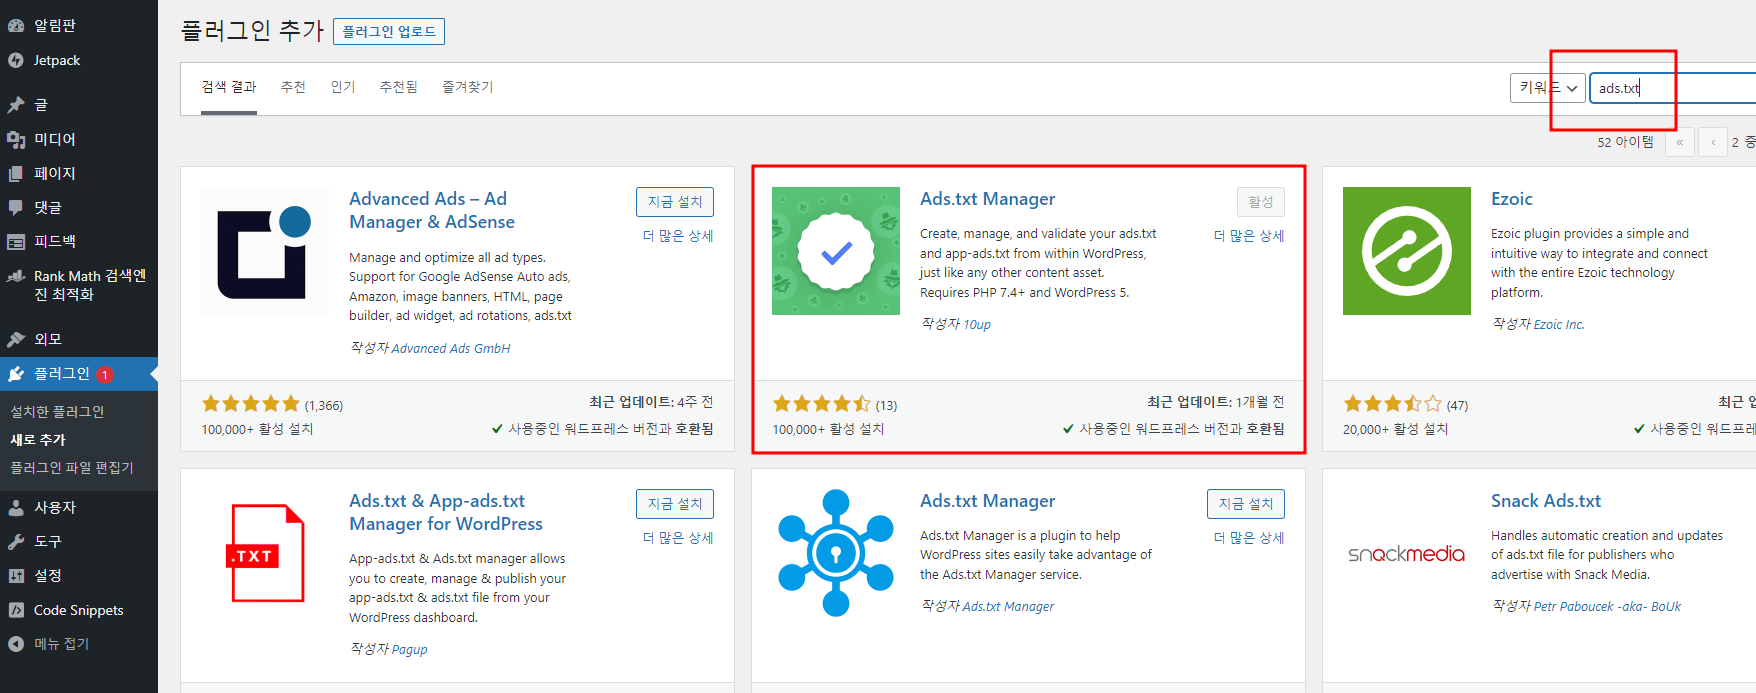The image size is (1756, 693).
Task: Open 새로 추가 submenu item
Action: point(38,440)
